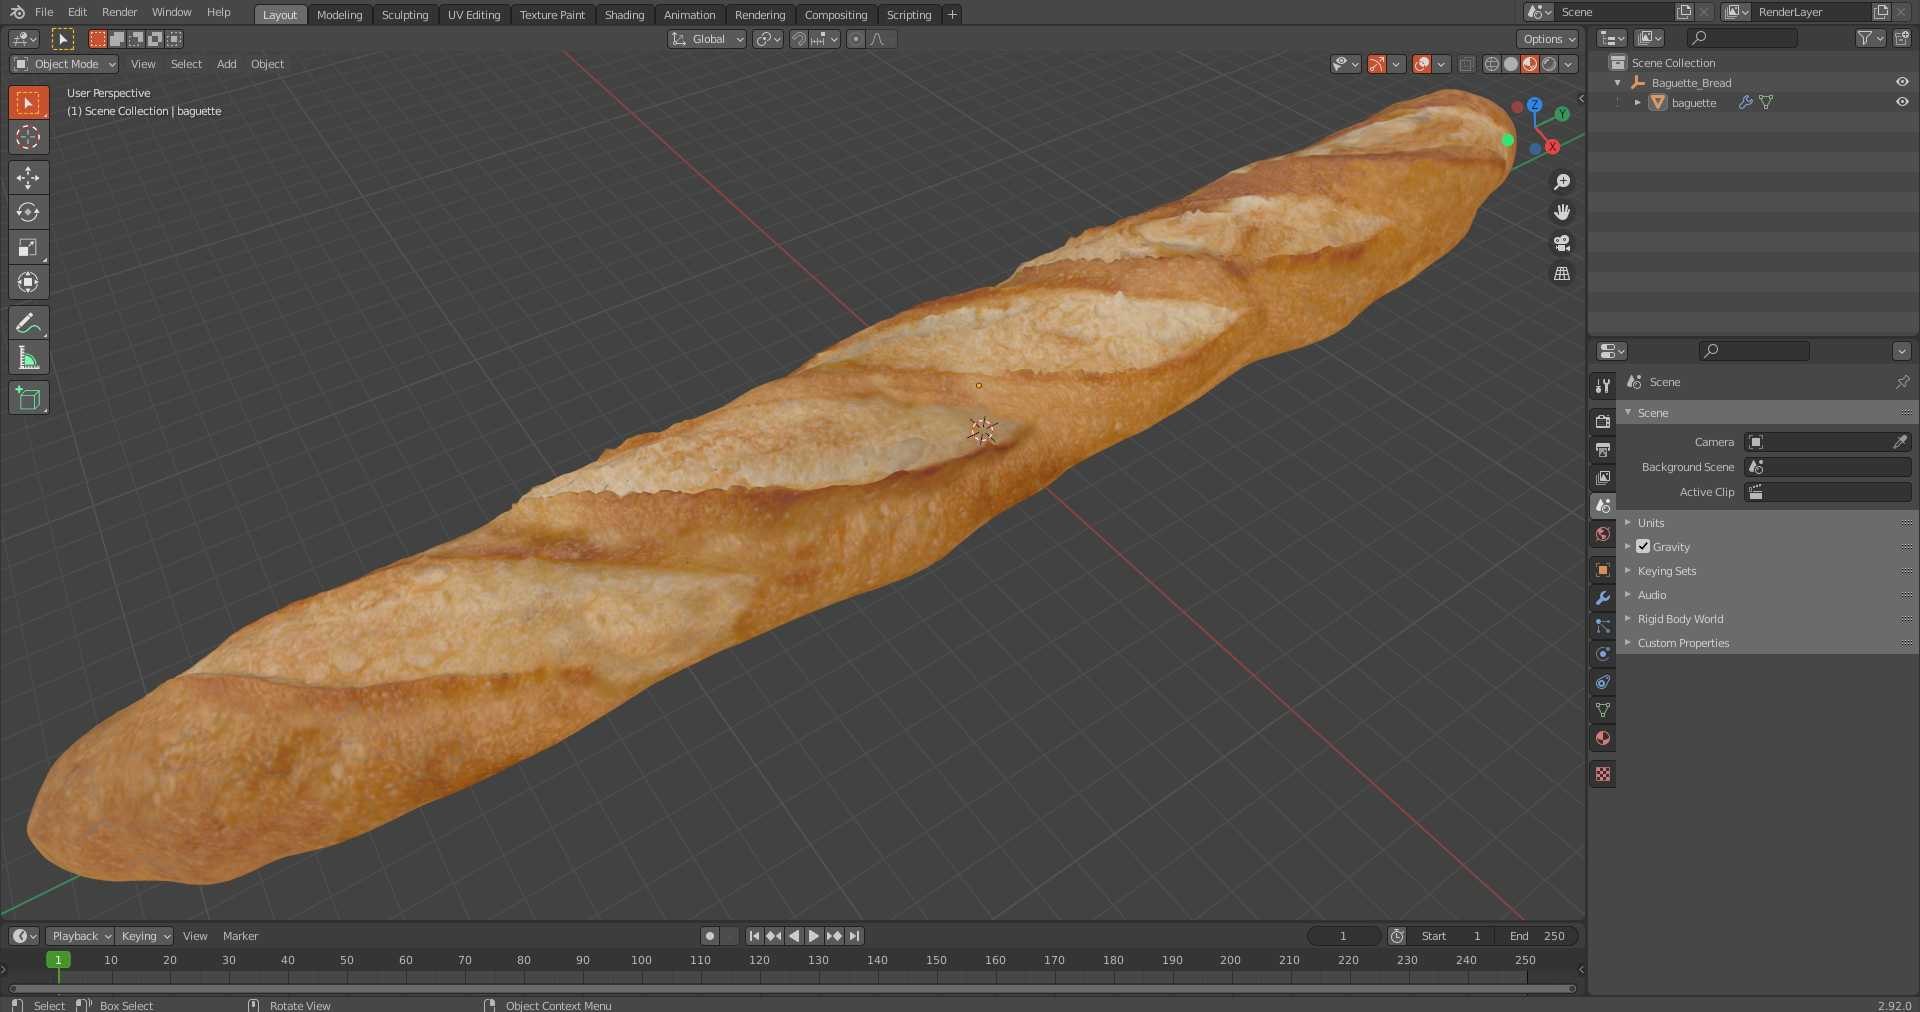Screen dimensions: 1920x1012
Task: Open the Global transform orientation dropdown
Action: pyautogui.click(x=707, y=39)
